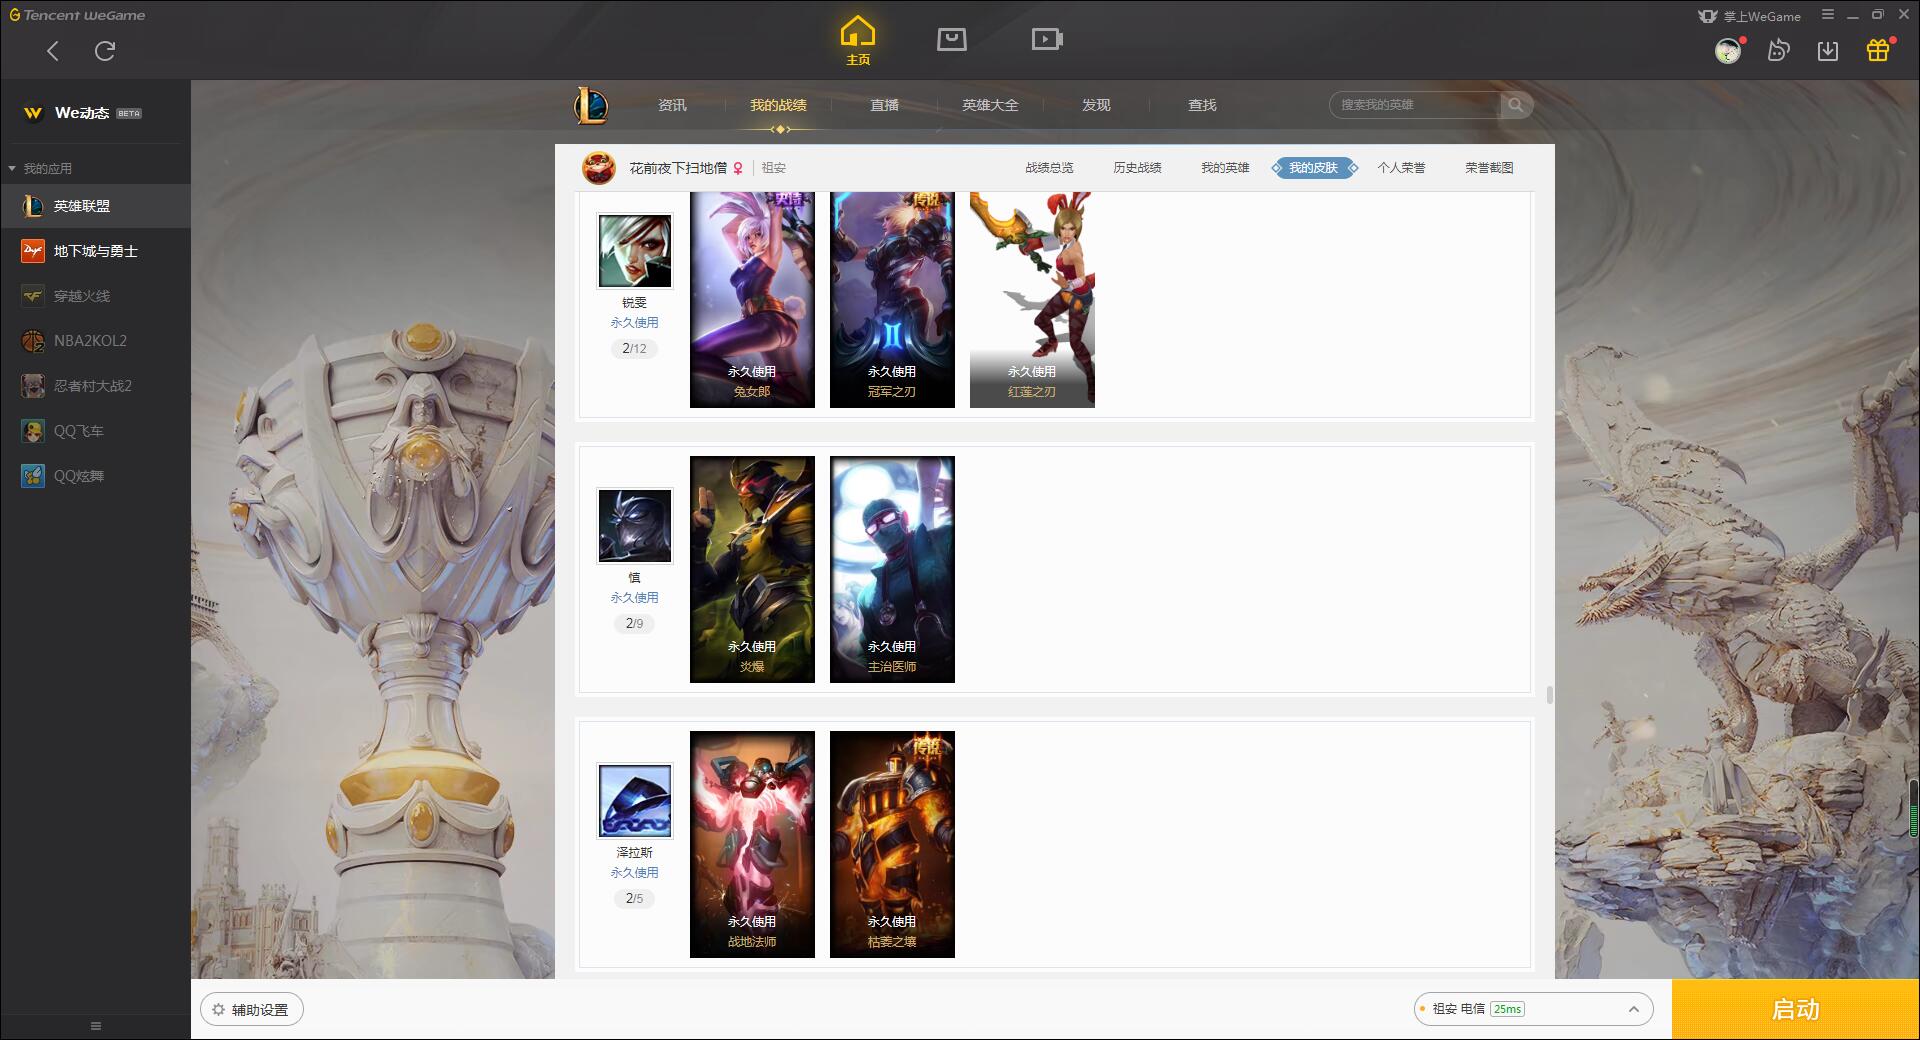Screen dimensions: 1920x1040
Task: Open the 主治医师 skin card
Action: coord(892,570)
